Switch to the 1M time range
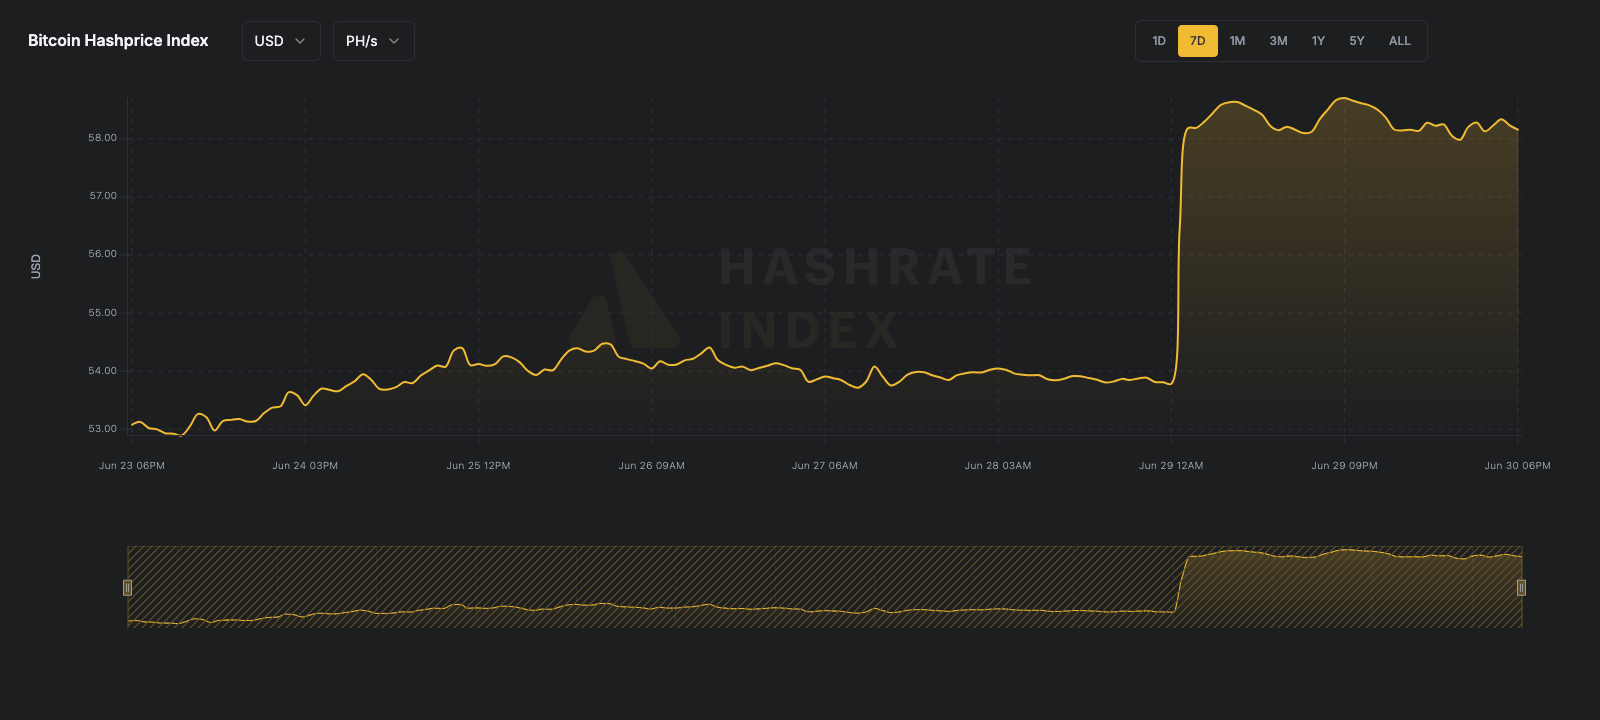 point(1237,41)
